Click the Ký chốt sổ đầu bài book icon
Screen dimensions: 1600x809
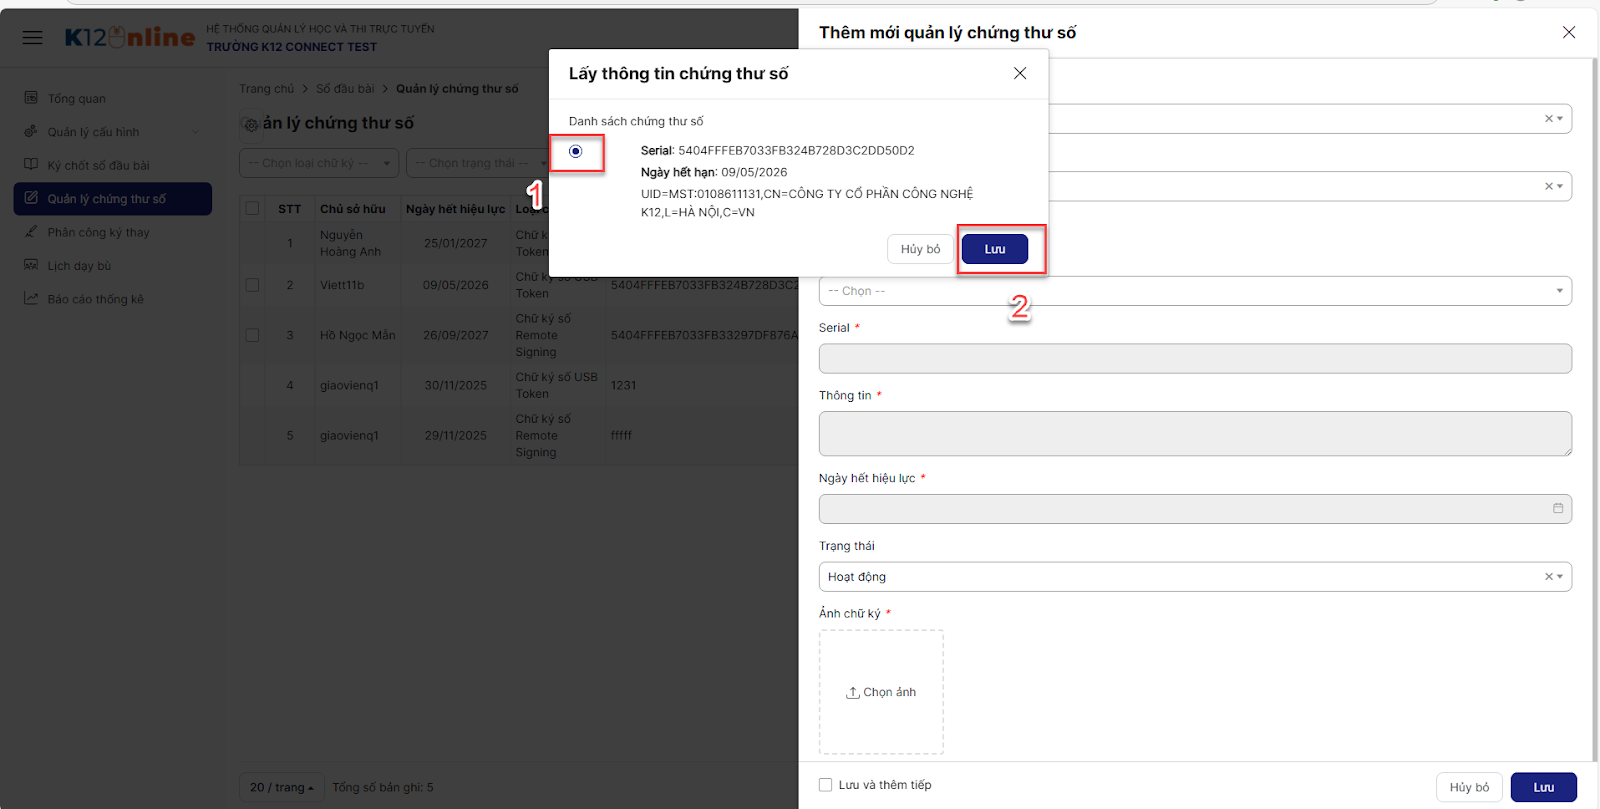[x=31, y=165]
